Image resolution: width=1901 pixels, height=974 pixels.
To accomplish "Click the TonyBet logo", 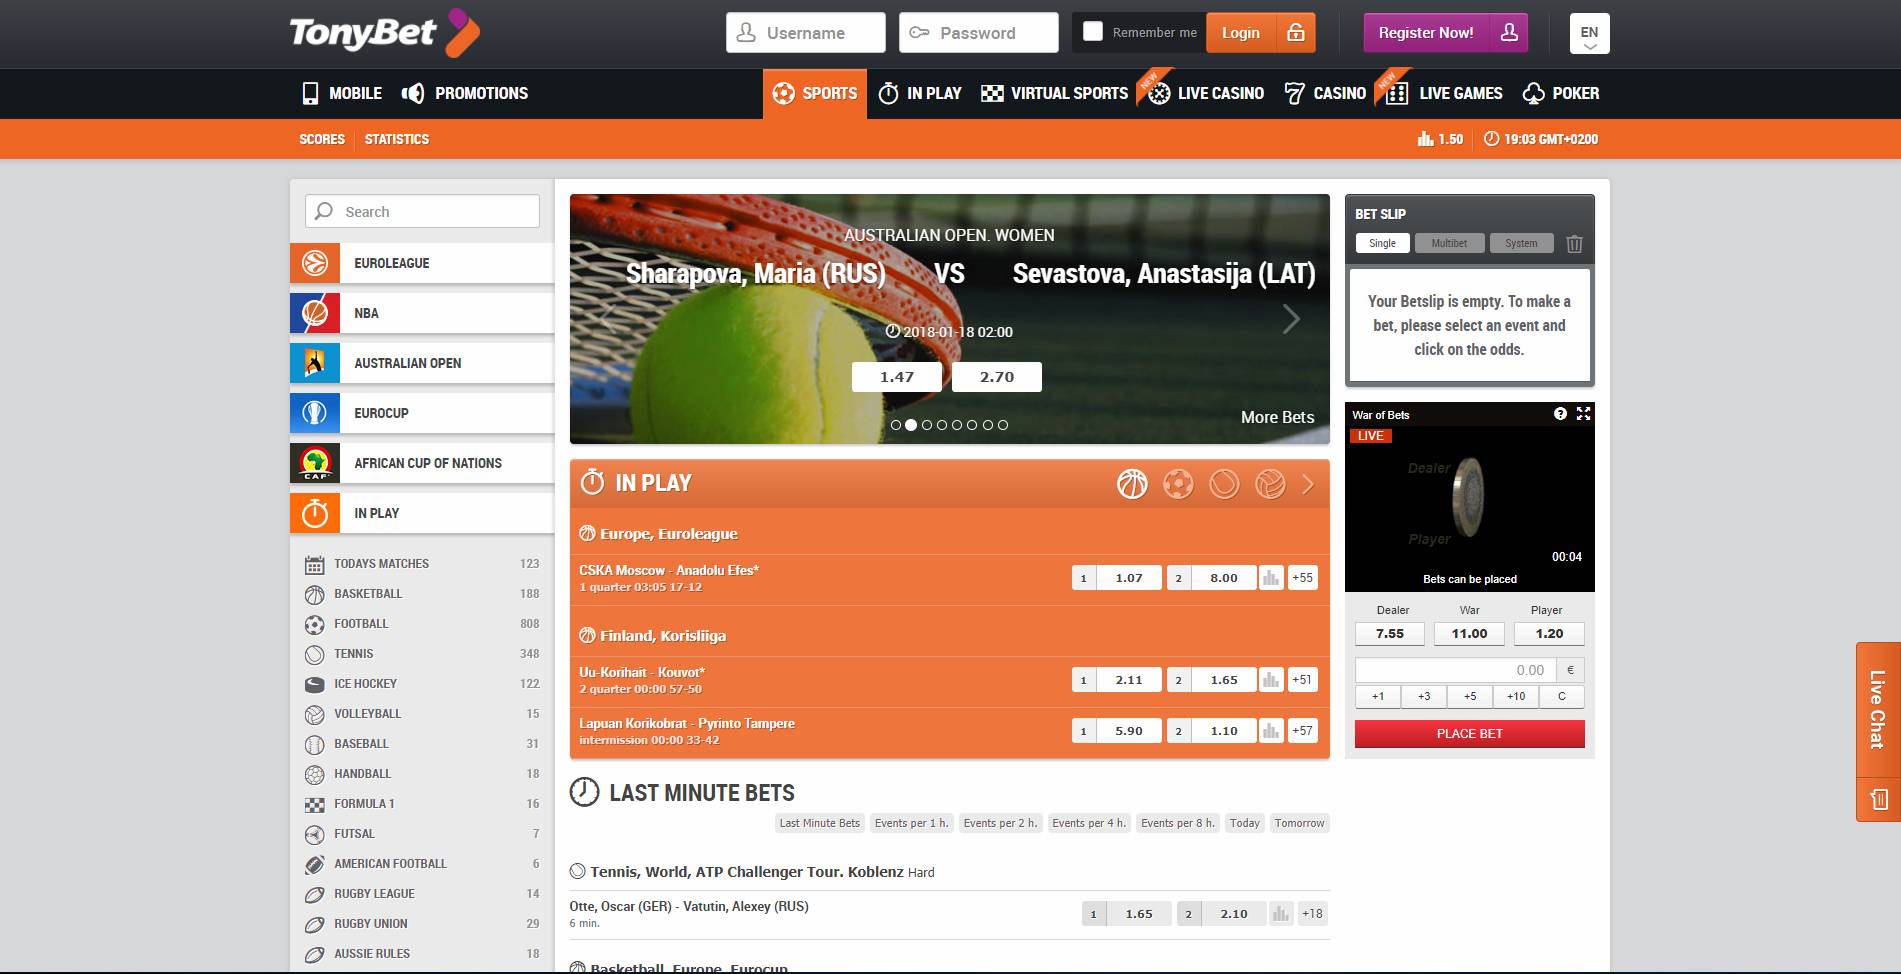I will pyautogui.click(x=385, y=33).
